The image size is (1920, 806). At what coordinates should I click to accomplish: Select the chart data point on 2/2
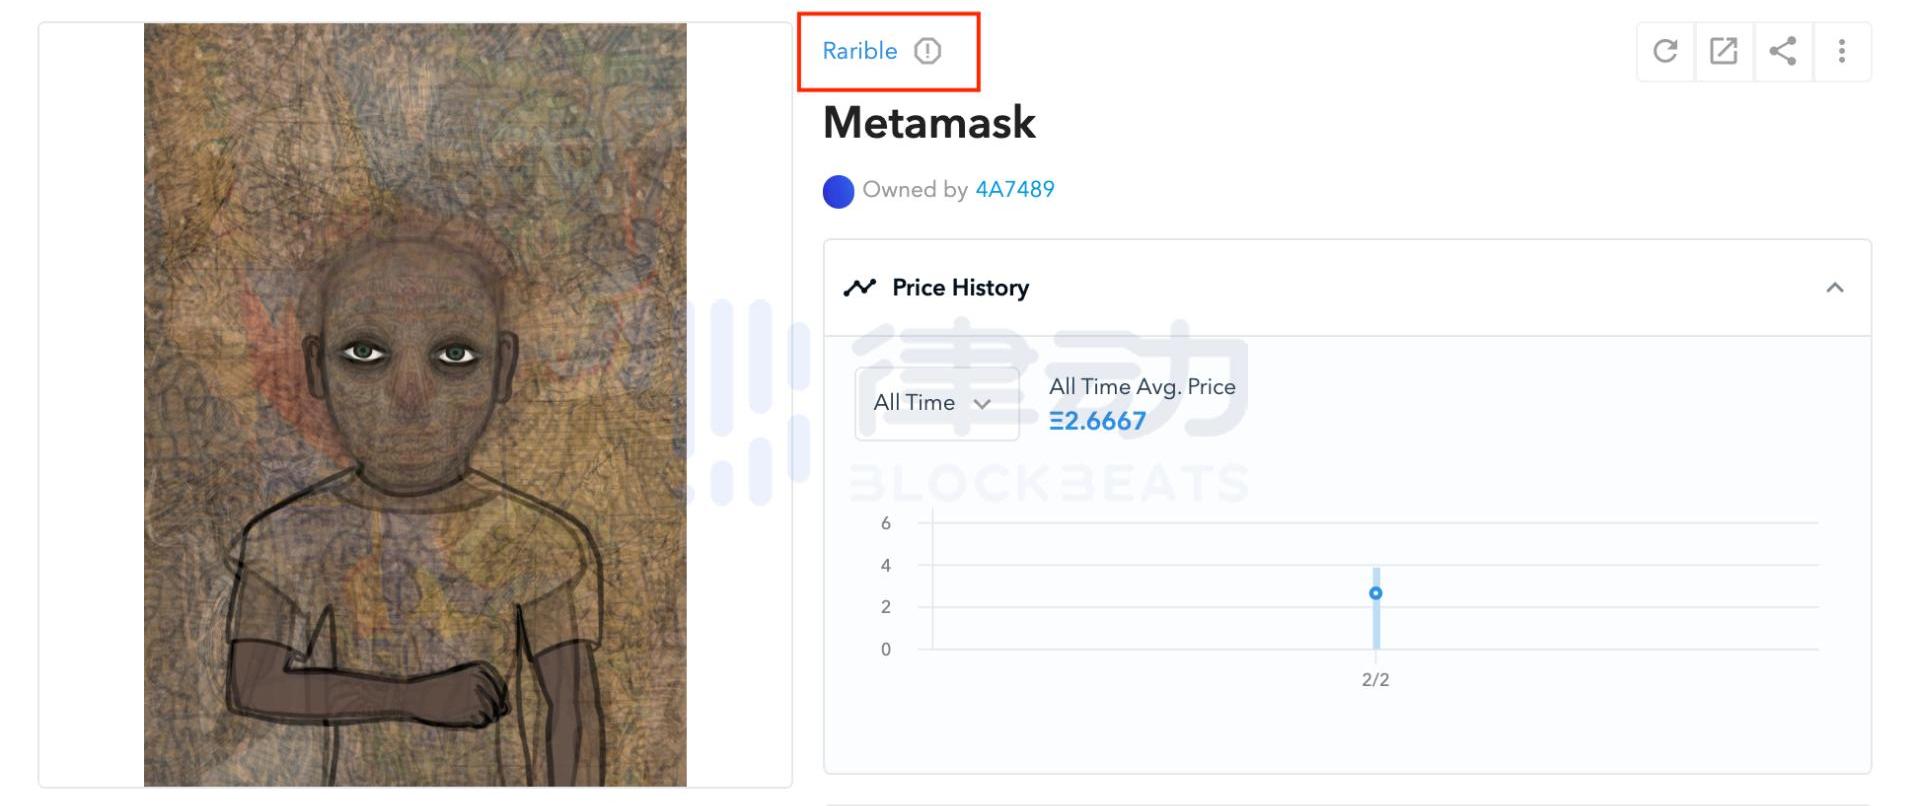(1376, 593)
